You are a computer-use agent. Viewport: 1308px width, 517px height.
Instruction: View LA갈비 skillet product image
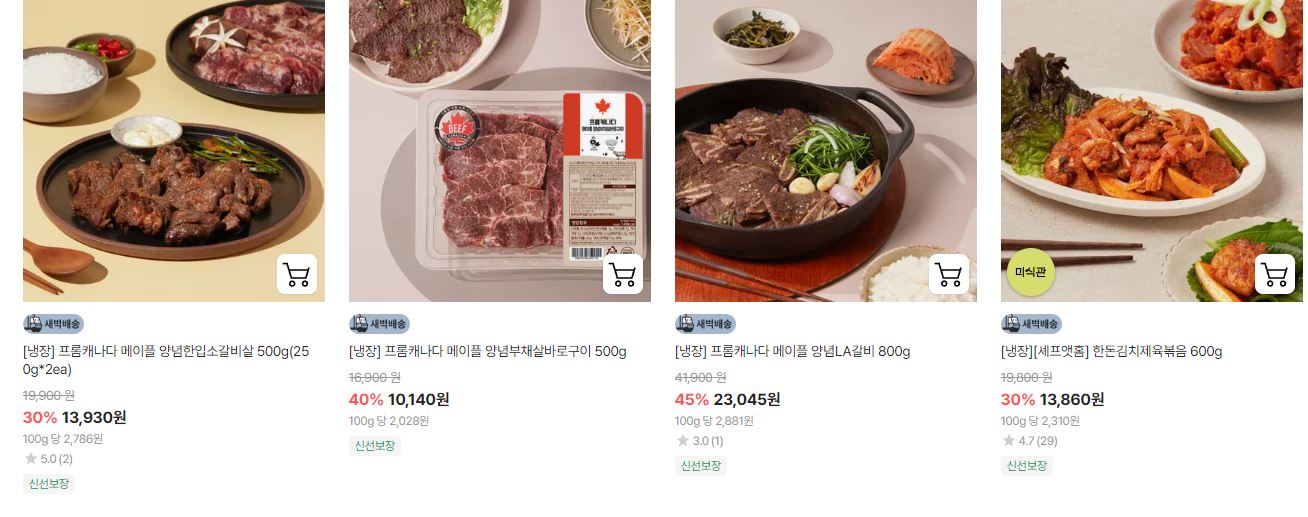point(826,151)
